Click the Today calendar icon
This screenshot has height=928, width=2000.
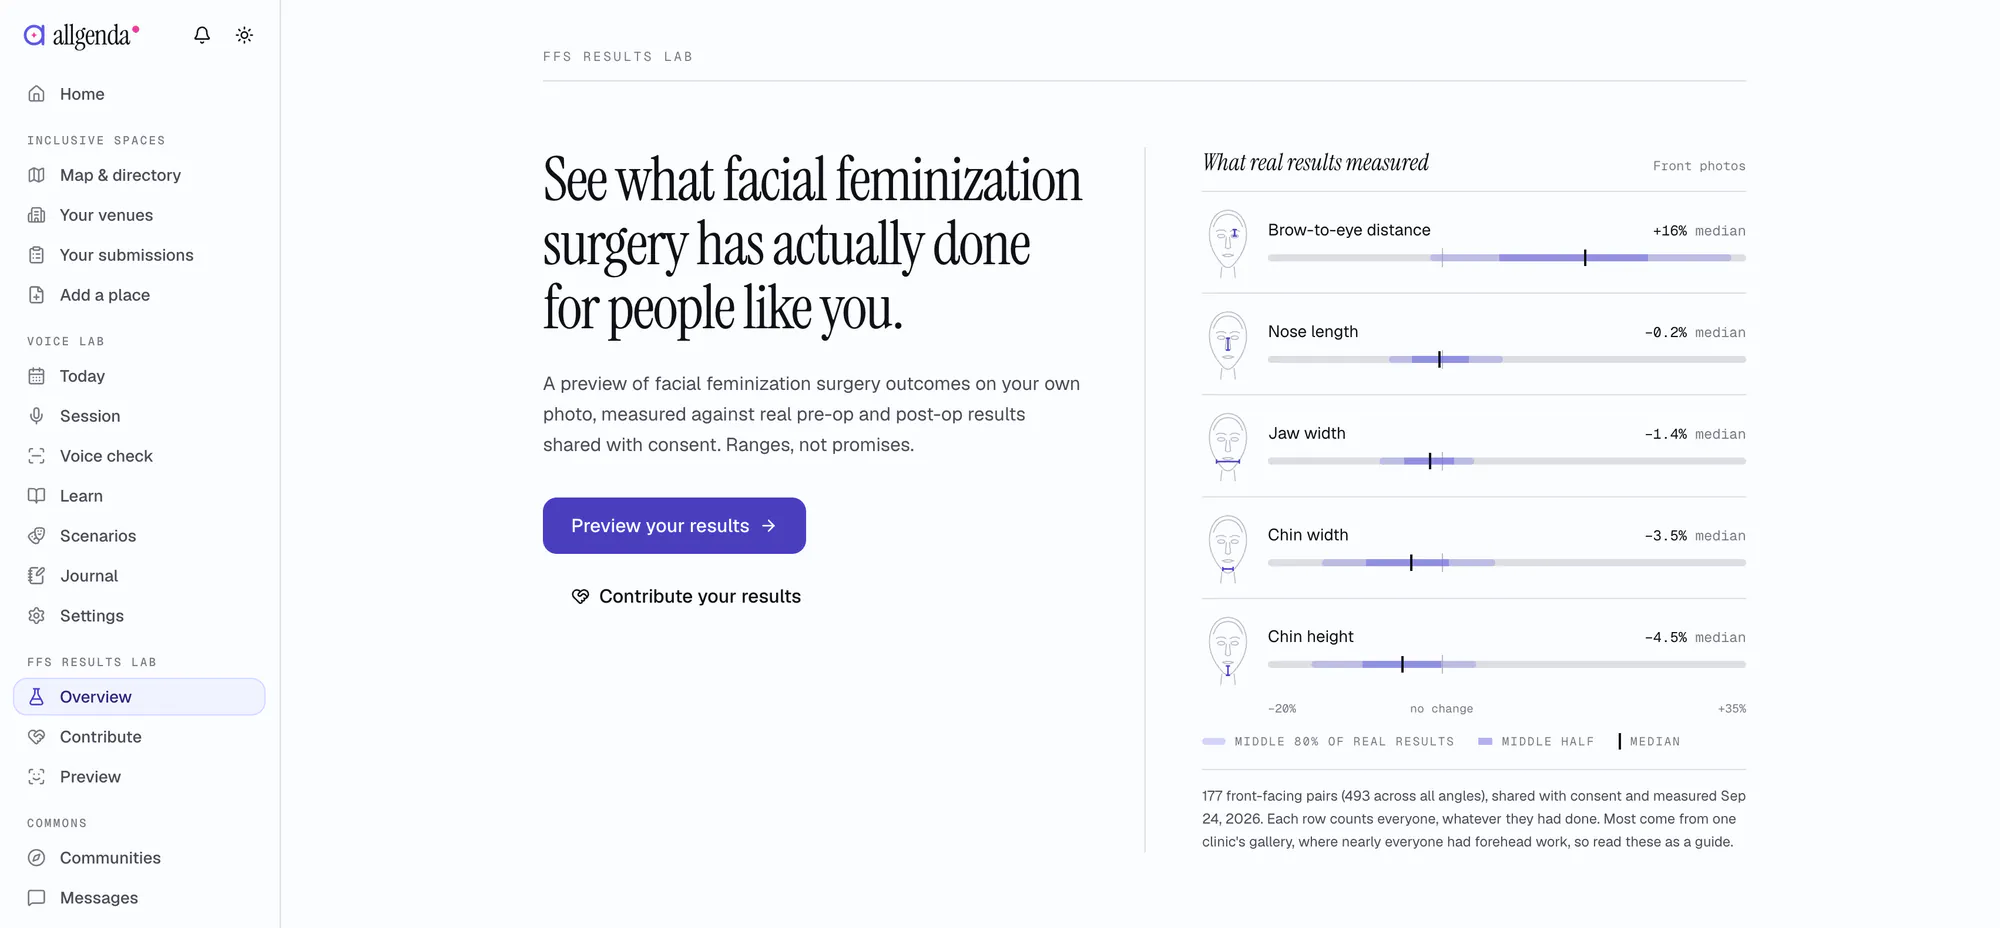point(37,376)
